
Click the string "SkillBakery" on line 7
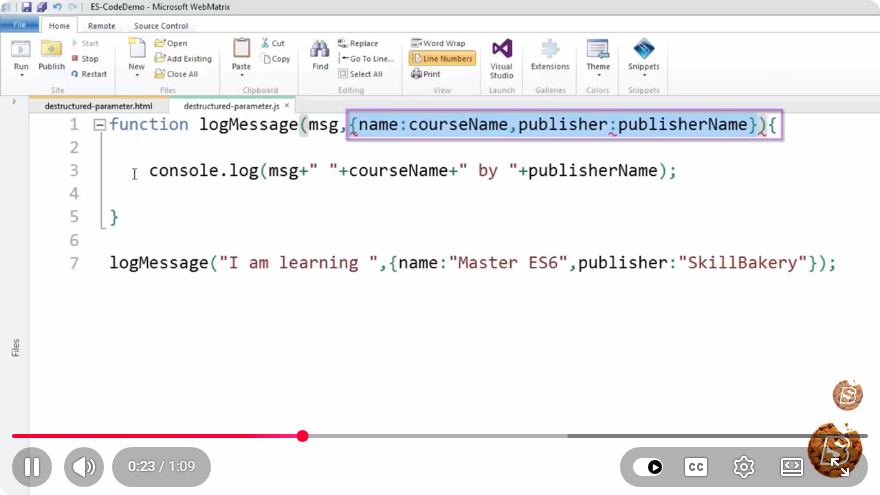(x=742, y=263)
